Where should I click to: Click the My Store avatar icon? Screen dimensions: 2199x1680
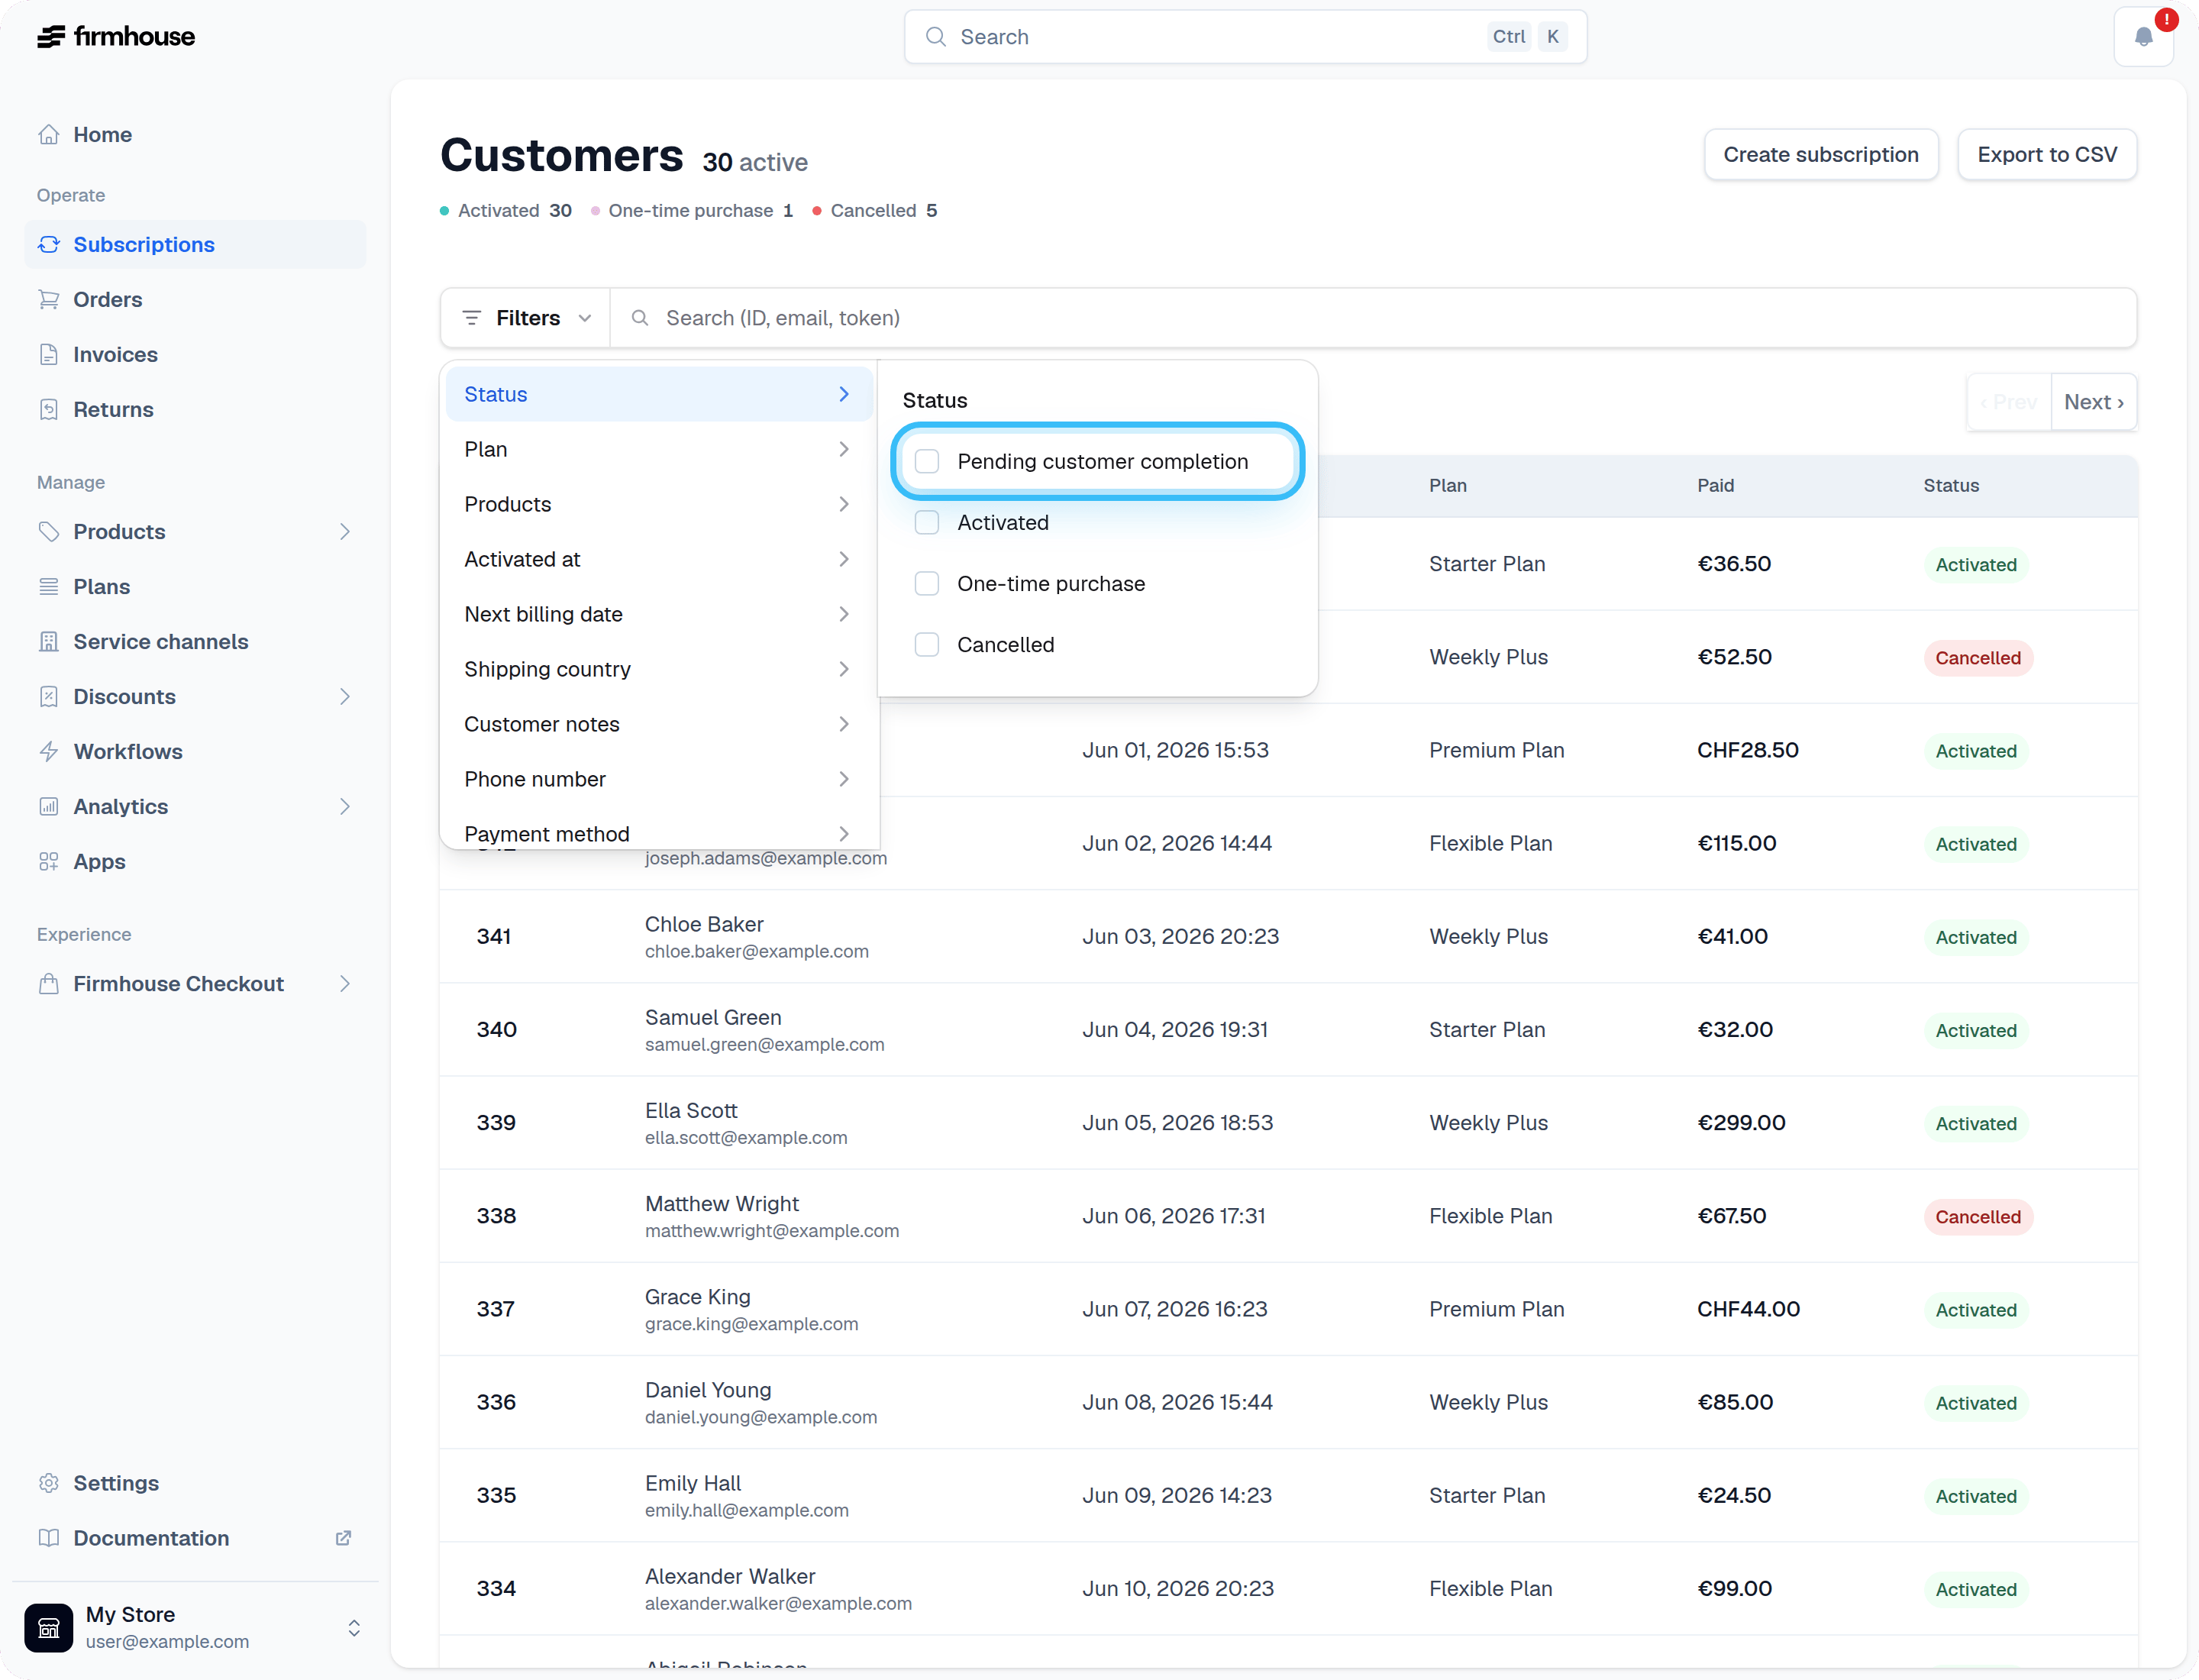pyautogui.click(x=49, y=1627)
